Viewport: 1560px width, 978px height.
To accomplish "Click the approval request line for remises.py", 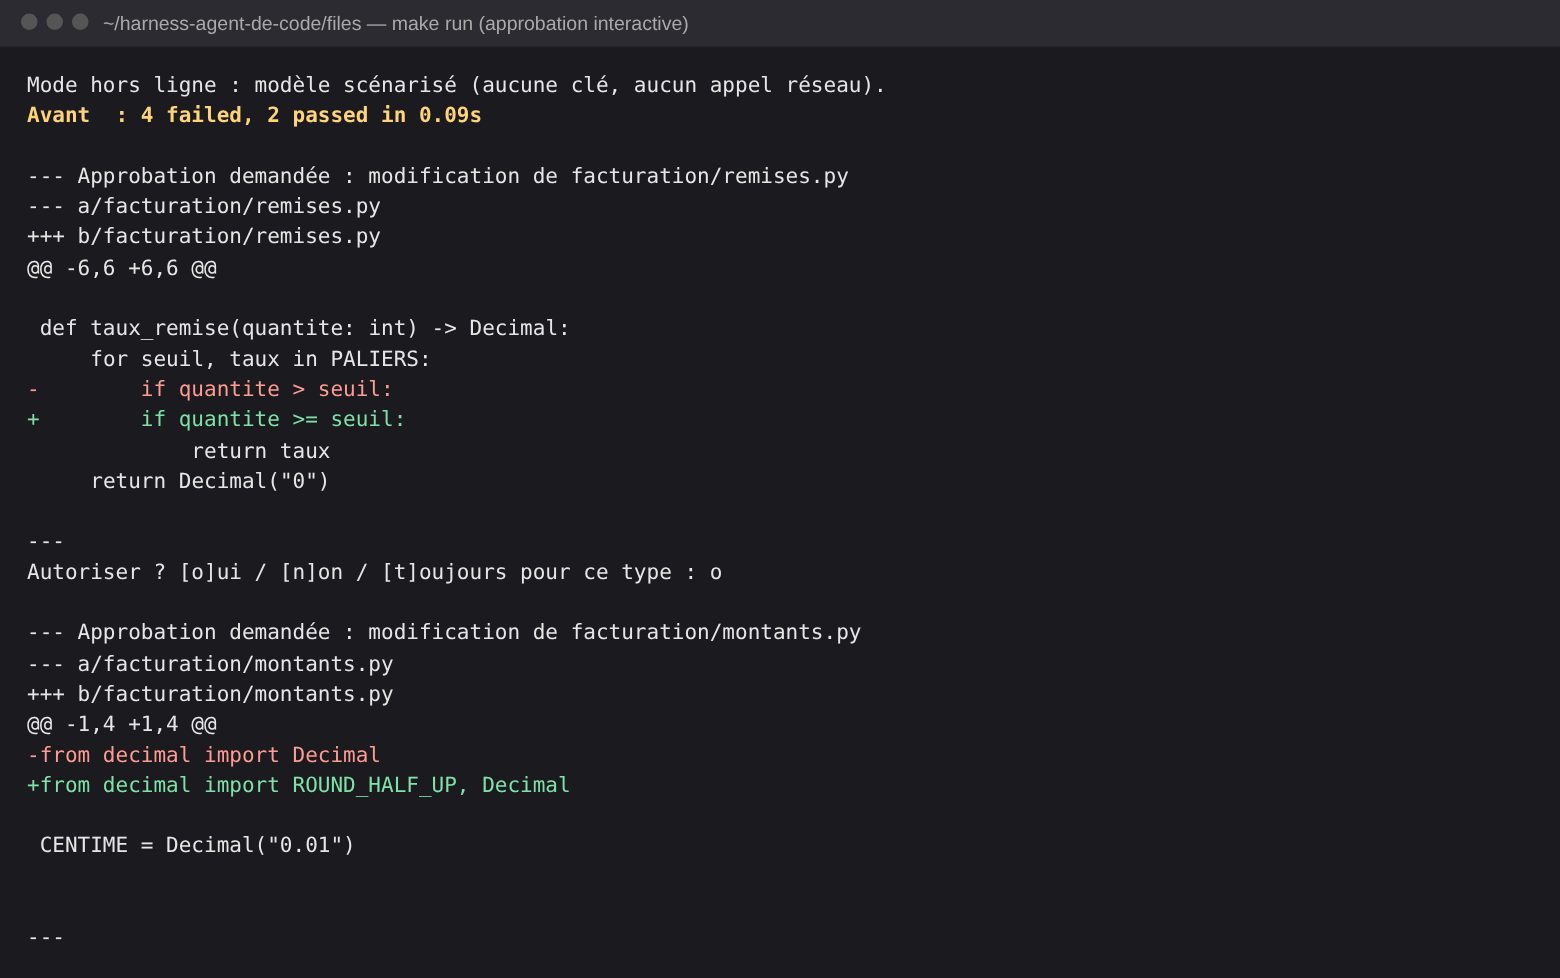I will coord(438,176).
